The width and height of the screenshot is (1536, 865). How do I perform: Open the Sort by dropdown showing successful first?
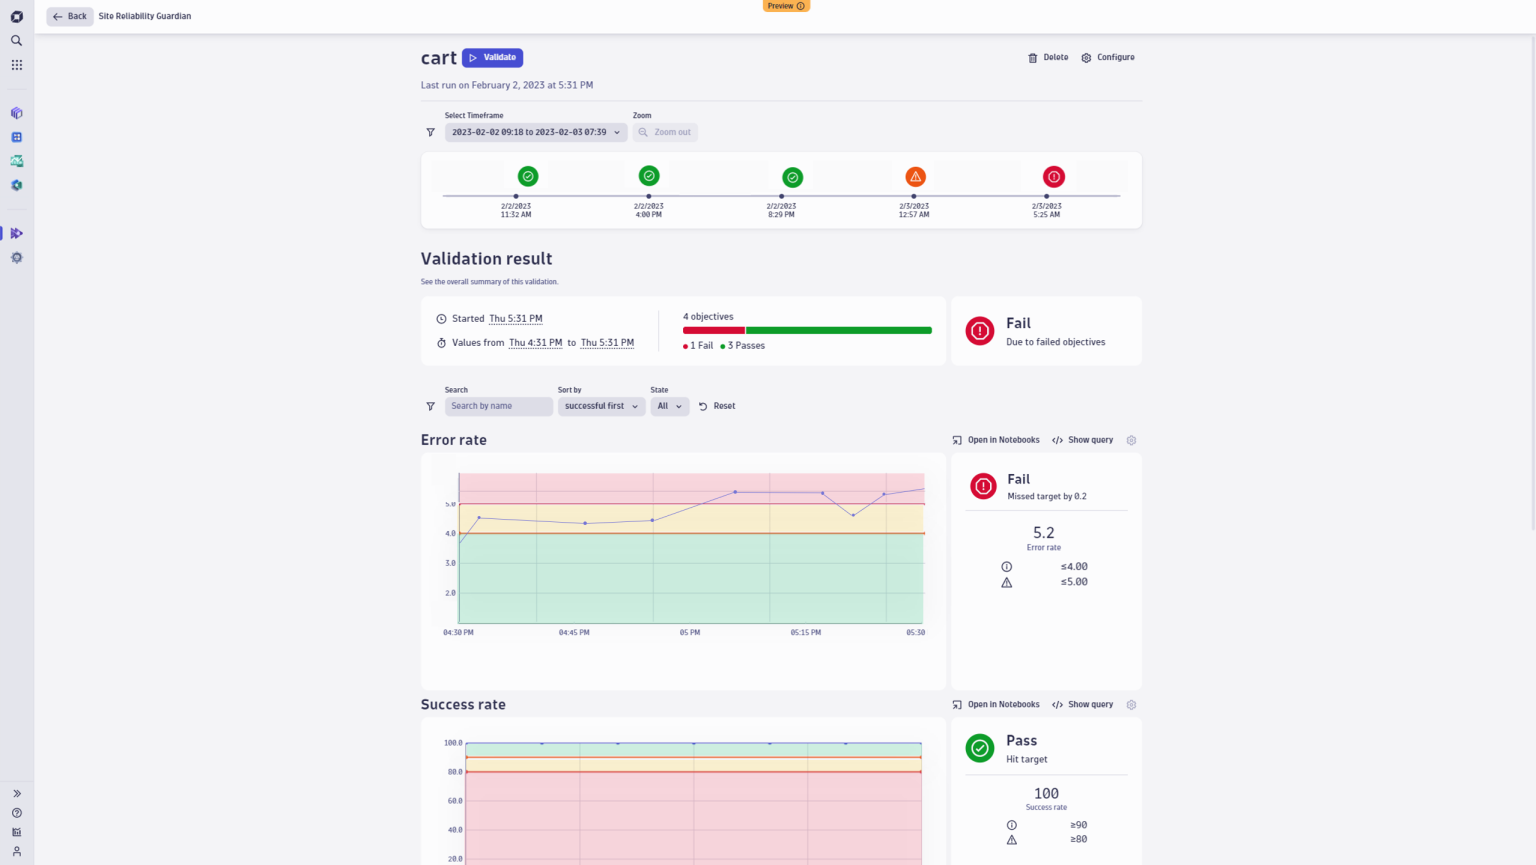coord(601,406)
